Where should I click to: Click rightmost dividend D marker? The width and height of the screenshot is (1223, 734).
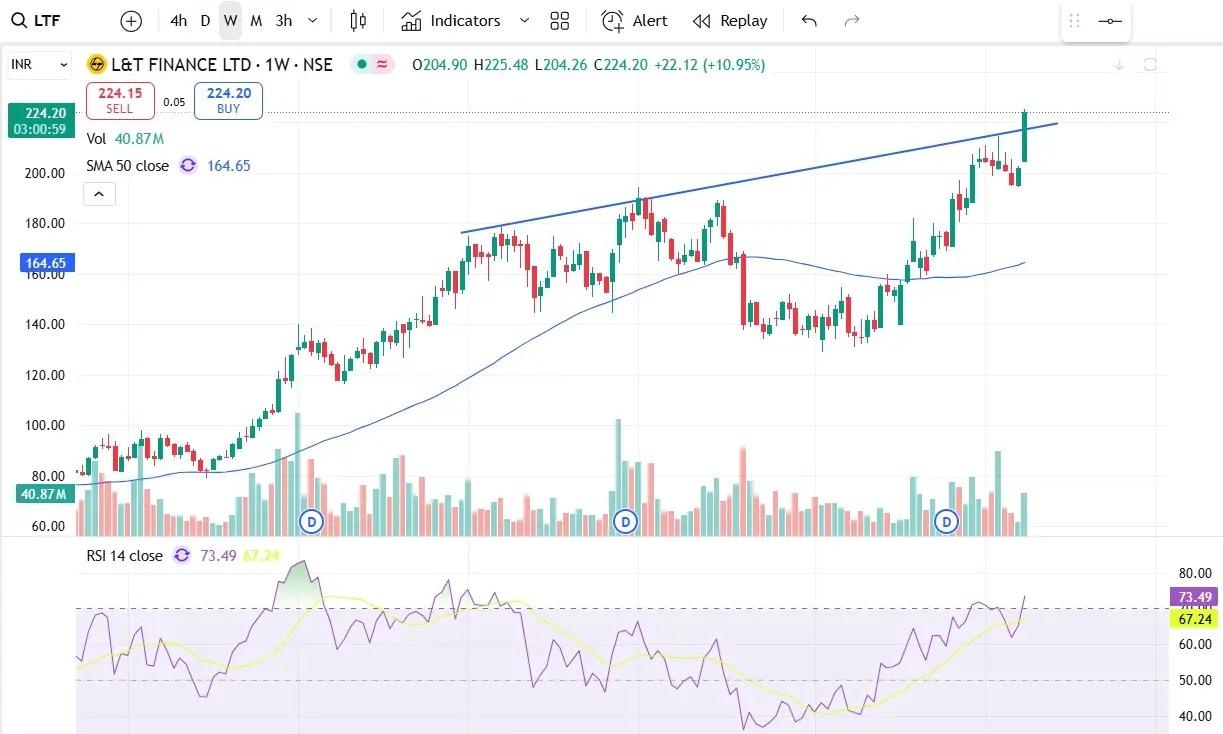pyautogui.click(x=946, y=522)
